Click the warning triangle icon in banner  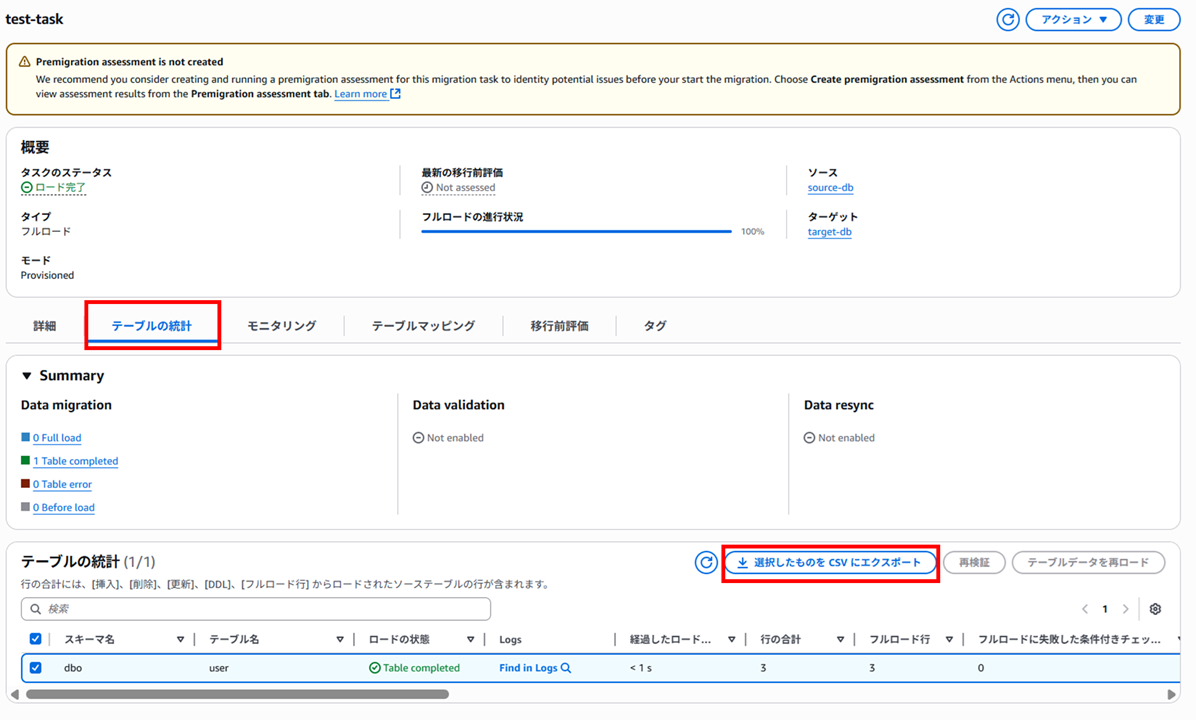(x=24, y=62)
